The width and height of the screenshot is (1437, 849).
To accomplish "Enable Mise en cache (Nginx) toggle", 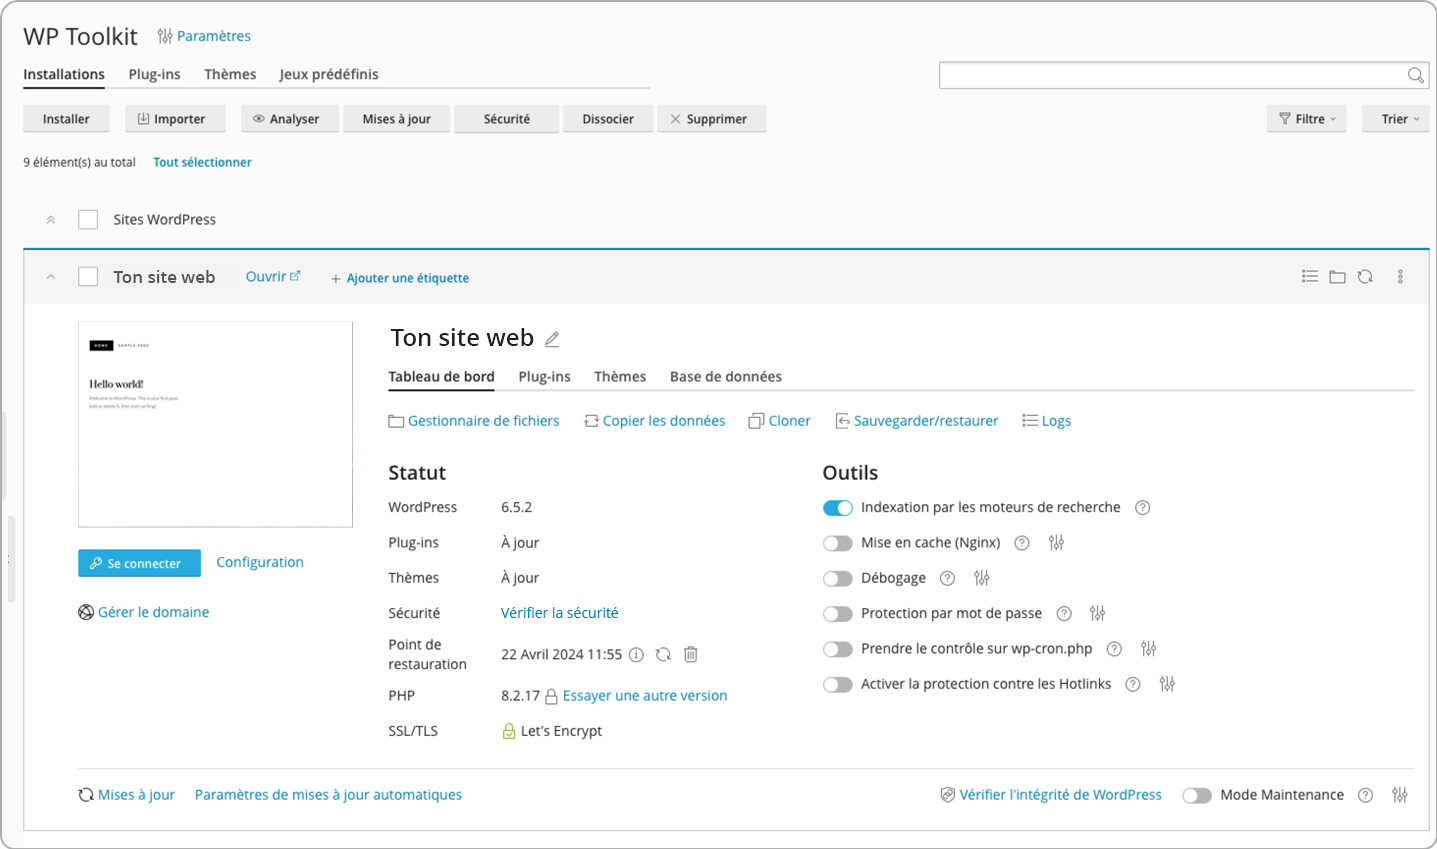I will tap(838, 543).
